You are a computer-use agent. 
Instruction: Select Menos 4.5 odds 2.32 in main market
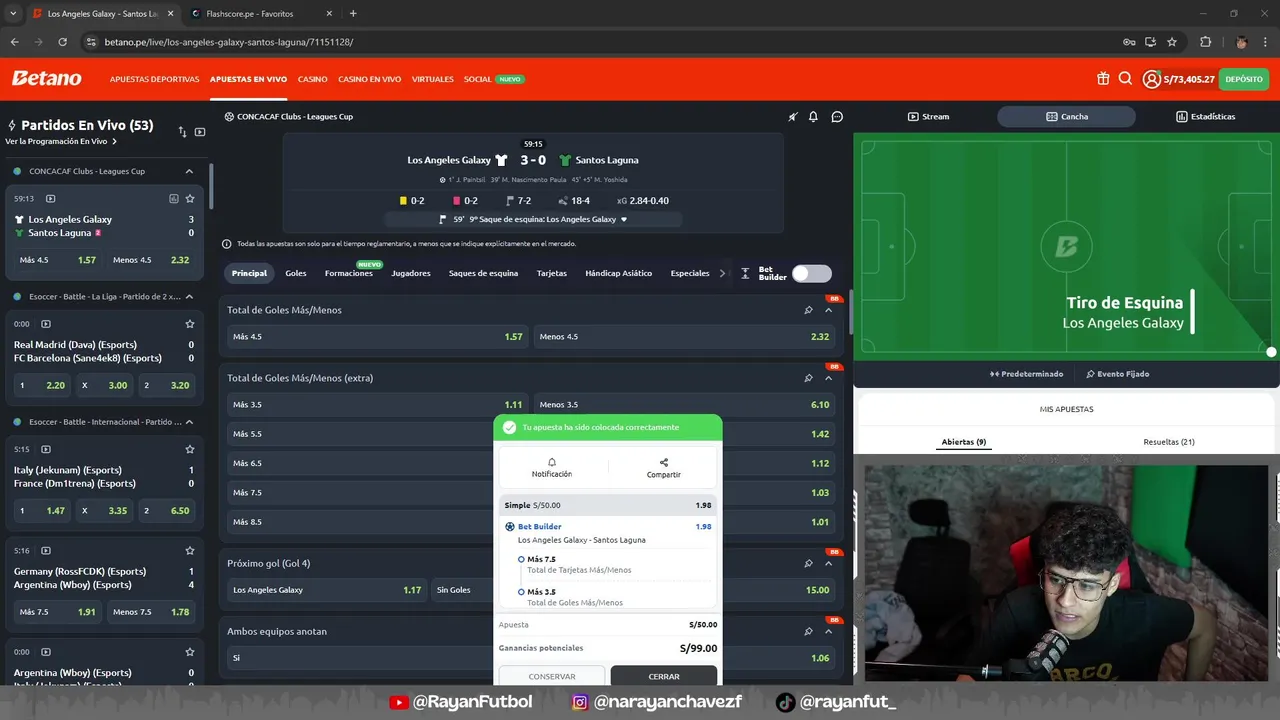click(x=684, y=337)
